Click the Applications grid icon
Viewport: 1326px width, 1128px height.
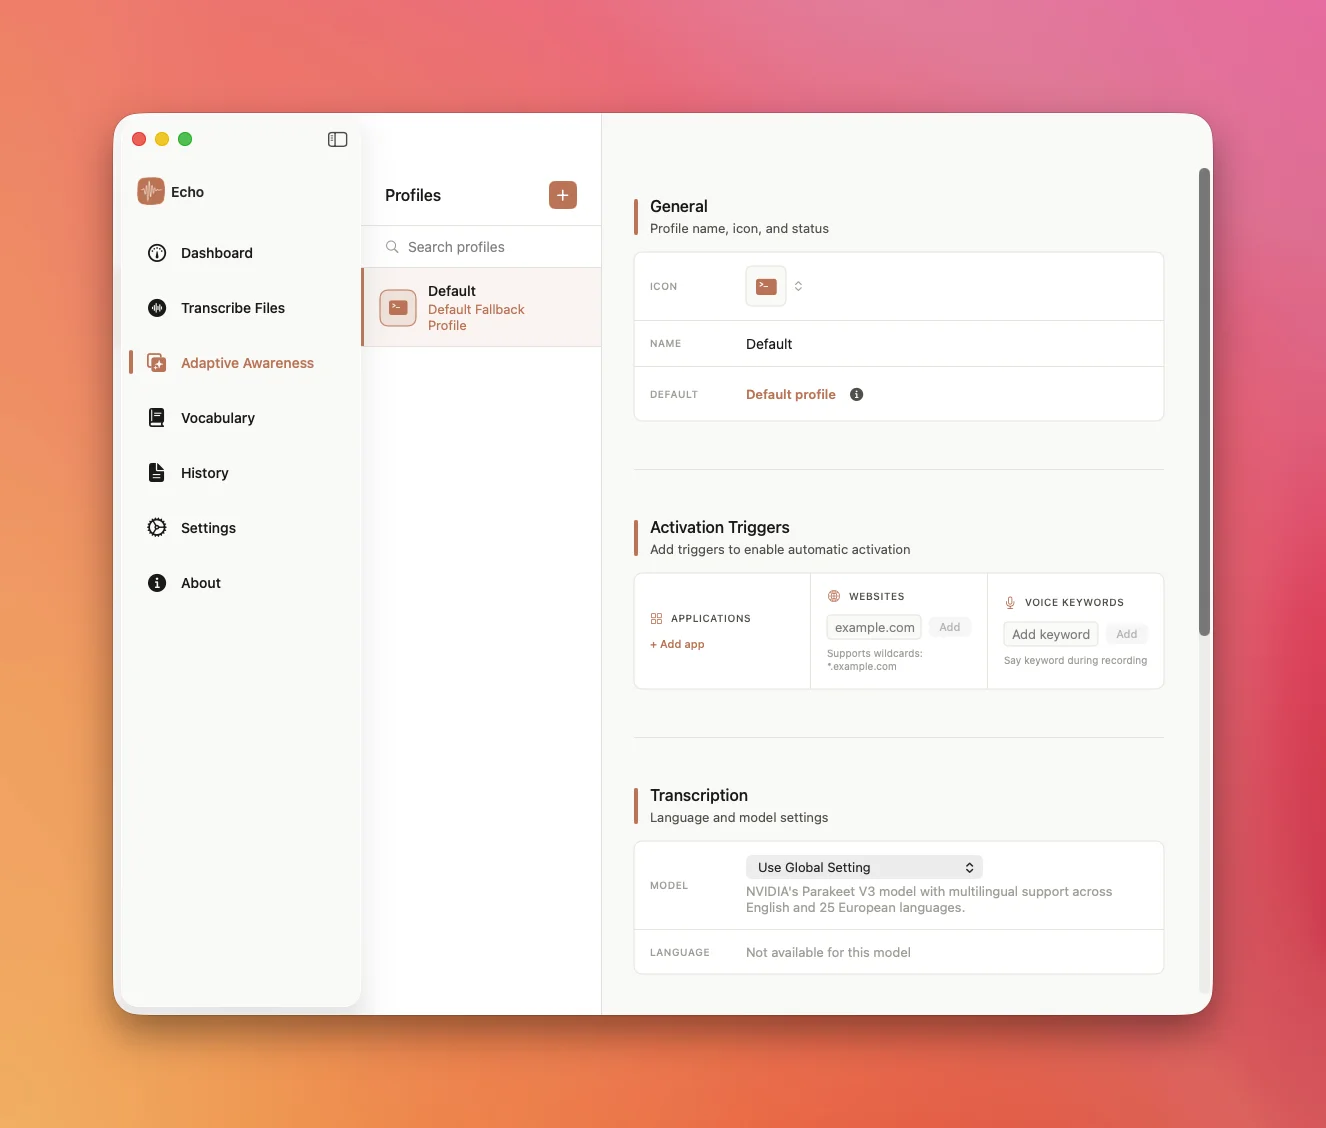[657, 619]
